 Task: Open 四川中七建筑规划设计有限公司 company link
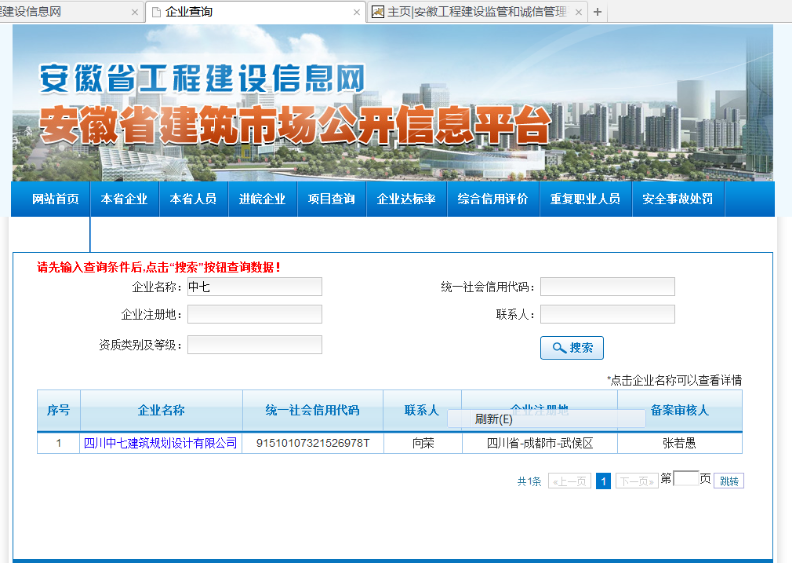160,443
